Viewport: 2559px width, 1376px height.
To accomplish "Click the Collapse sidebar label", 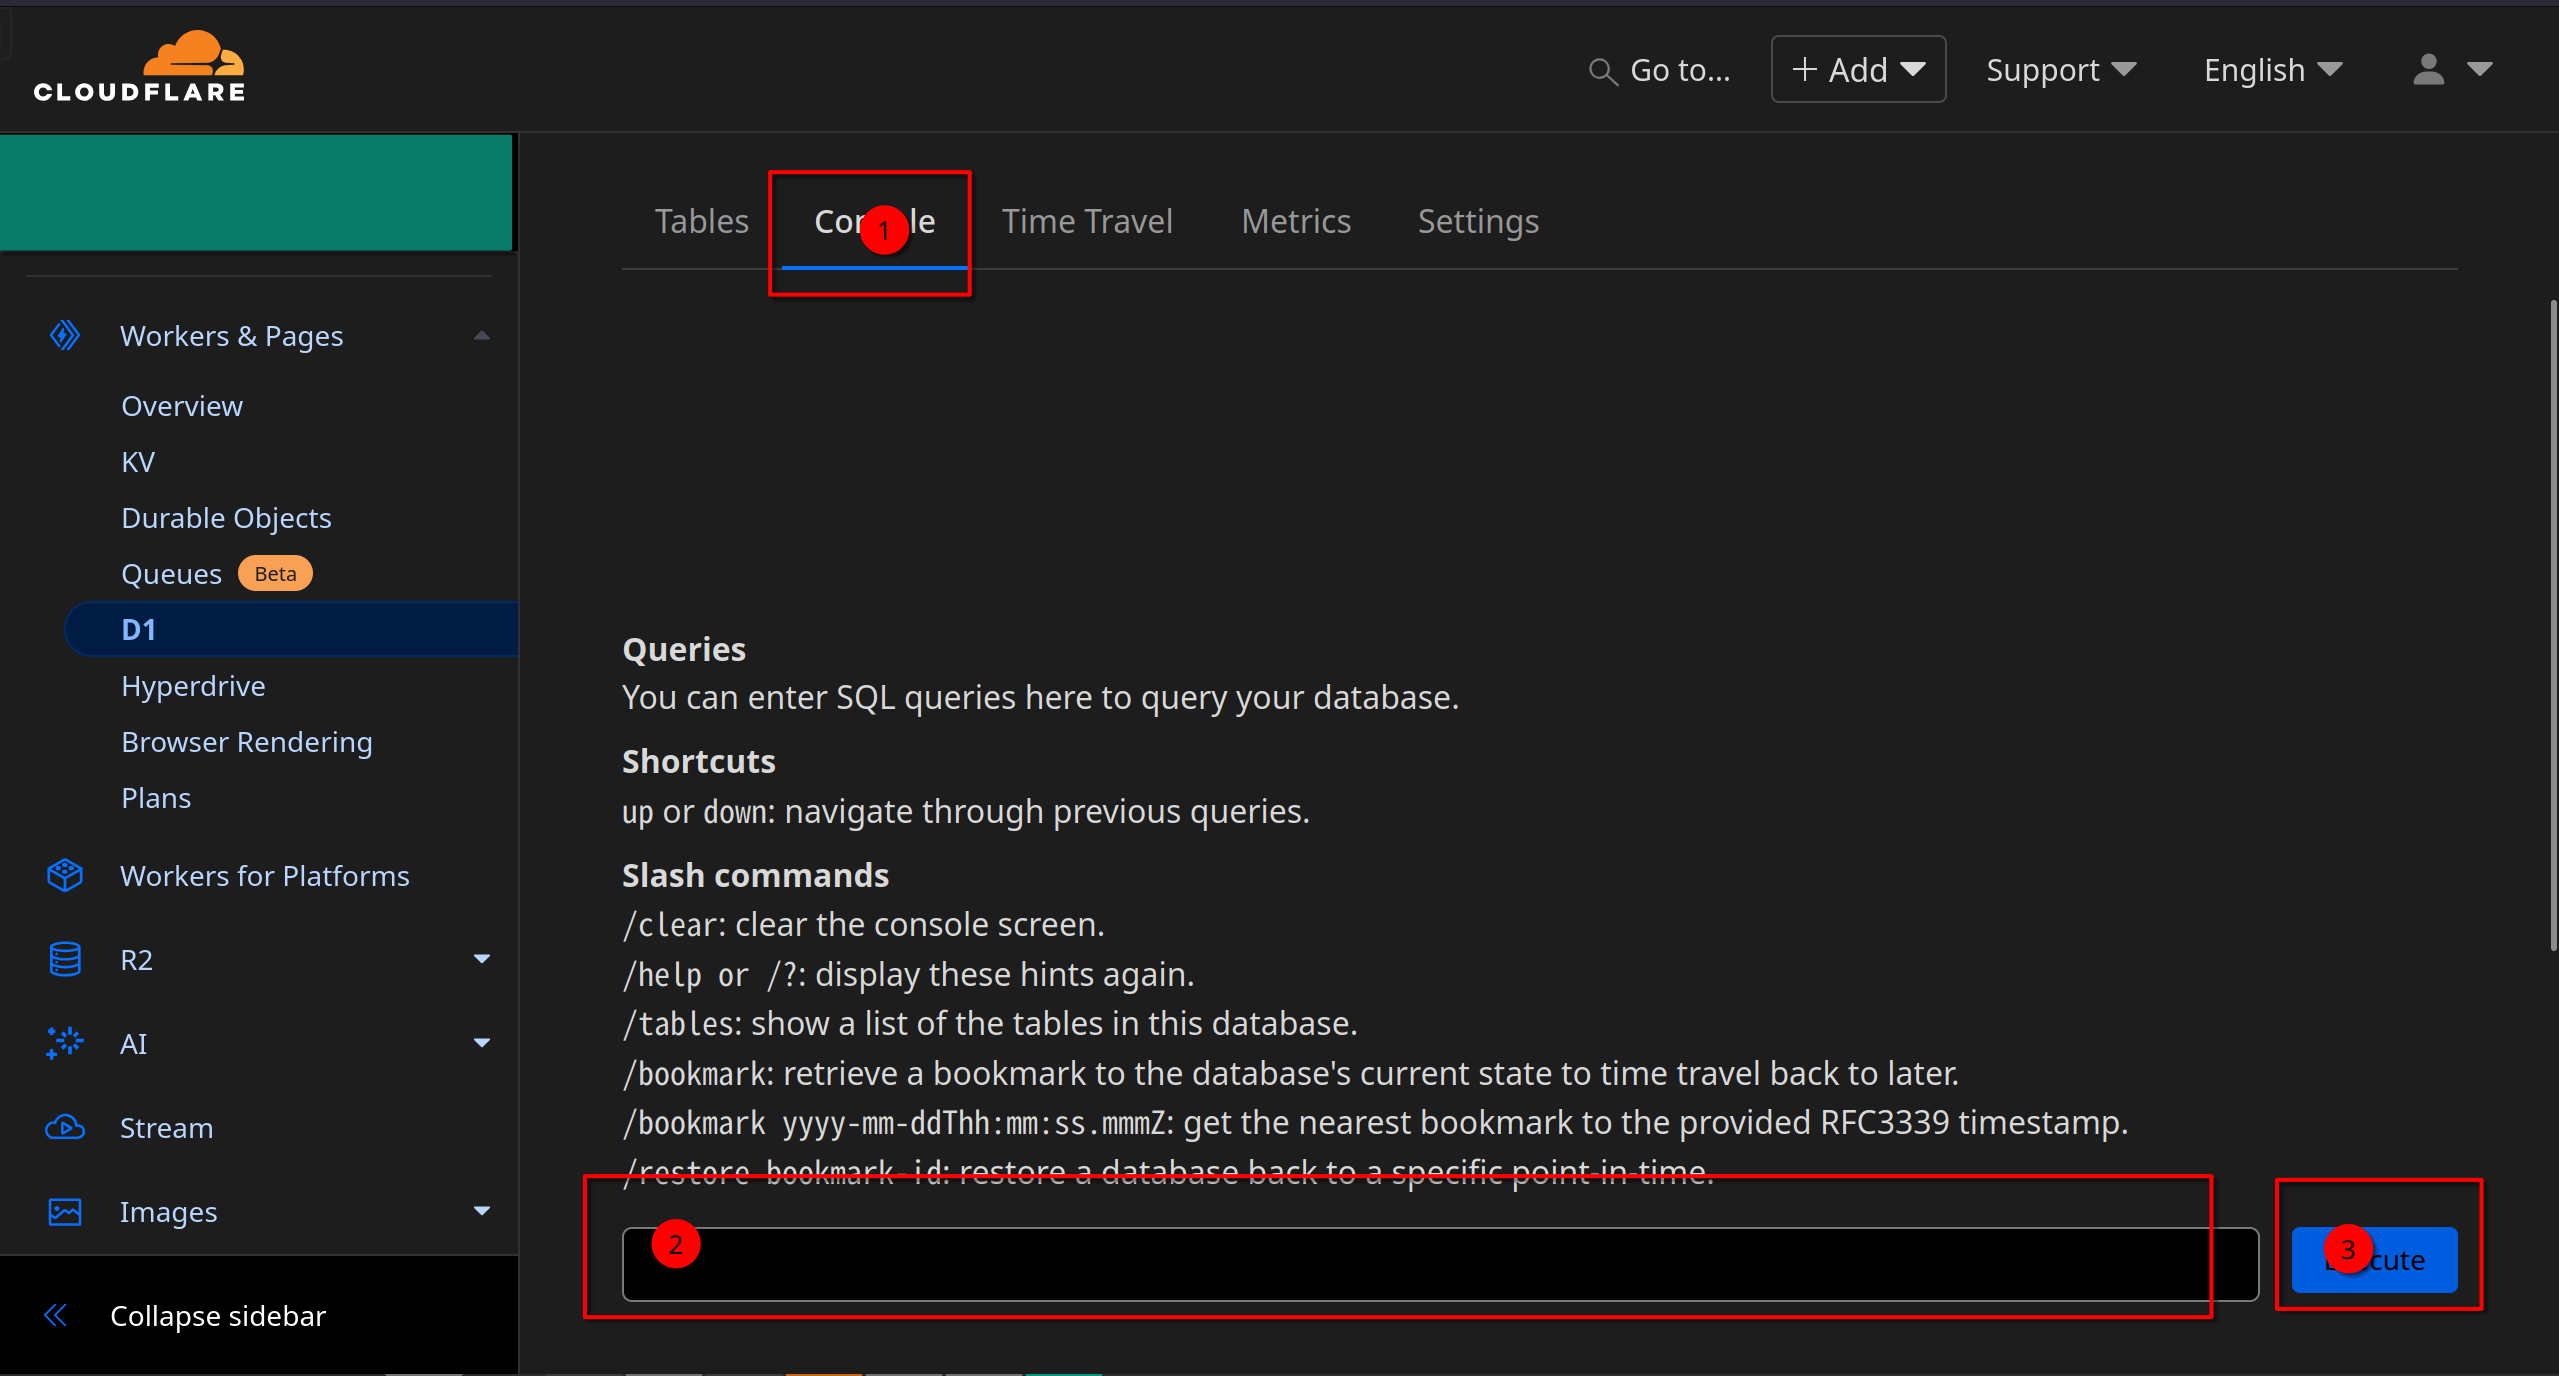I will tap(218, 1316).
